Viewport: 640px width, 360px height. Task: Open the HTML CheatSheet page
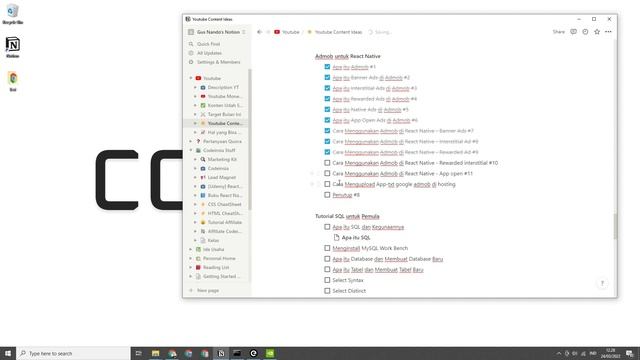point(224,213)
